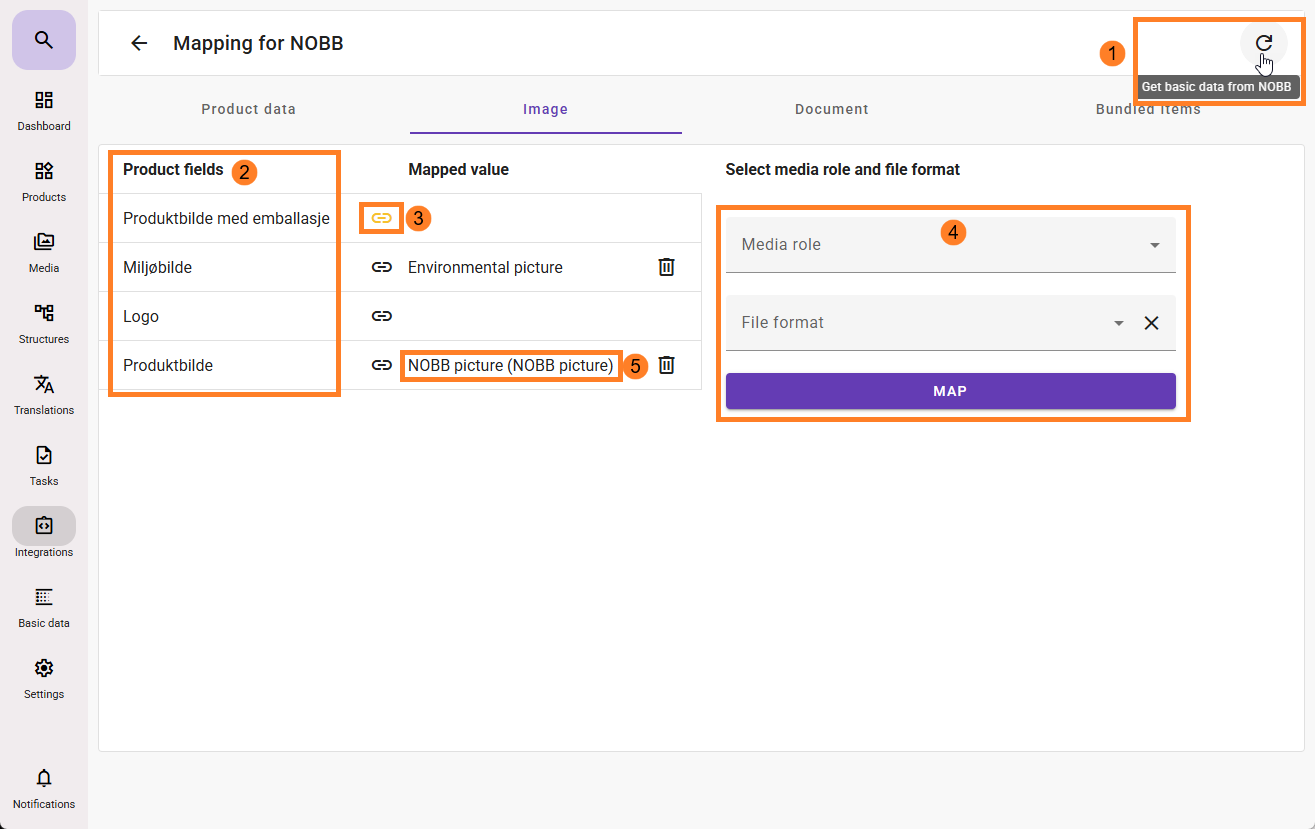Click the Product fields column header
The image size is (1315, 829).
coord(173,169)
